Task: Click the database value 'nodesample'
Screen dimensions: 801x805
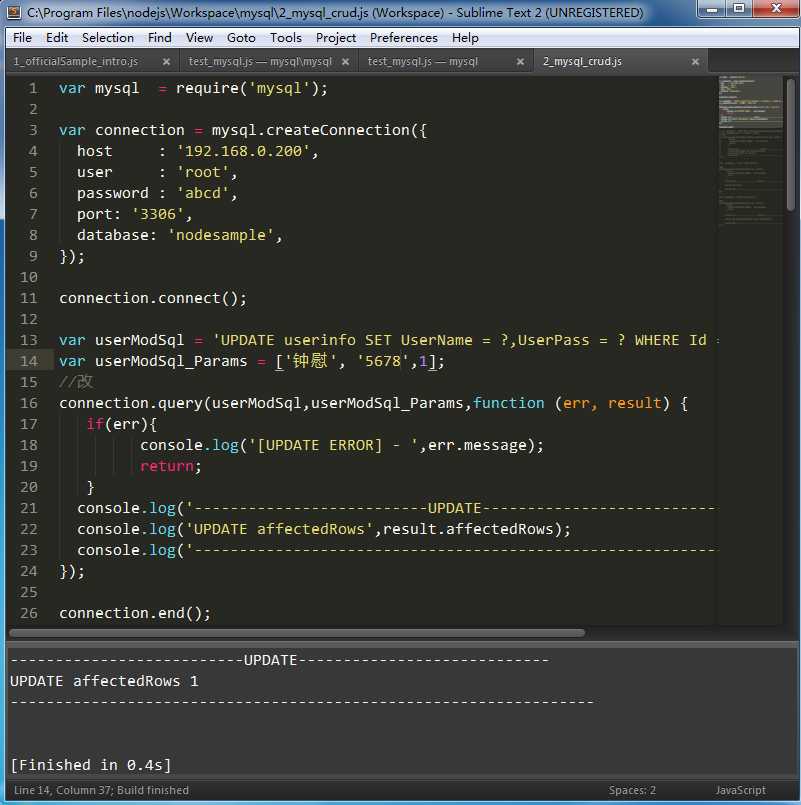Action: click(221, 235)
